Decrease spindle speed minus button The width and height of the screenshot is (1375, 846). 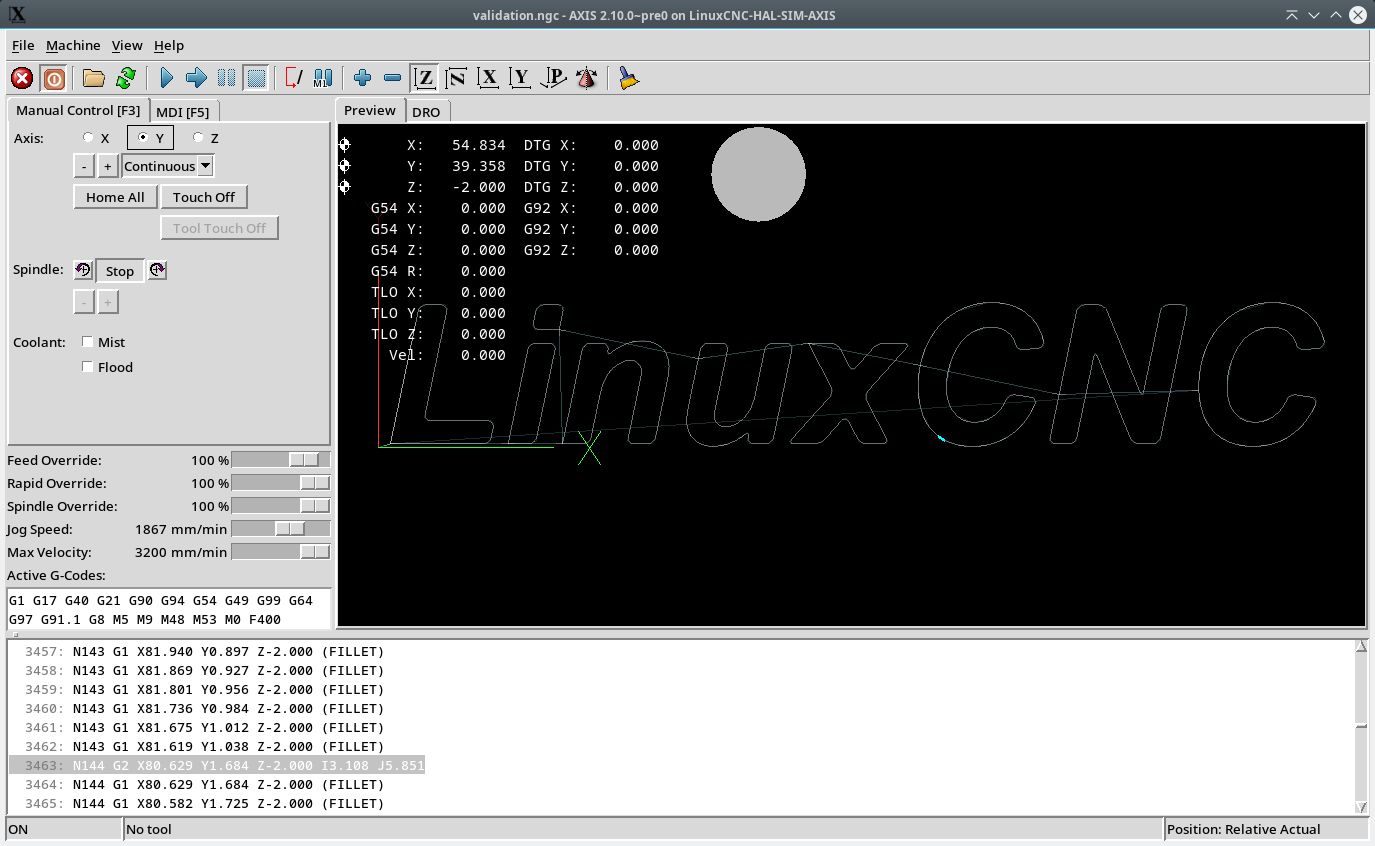tap(84, 302)
